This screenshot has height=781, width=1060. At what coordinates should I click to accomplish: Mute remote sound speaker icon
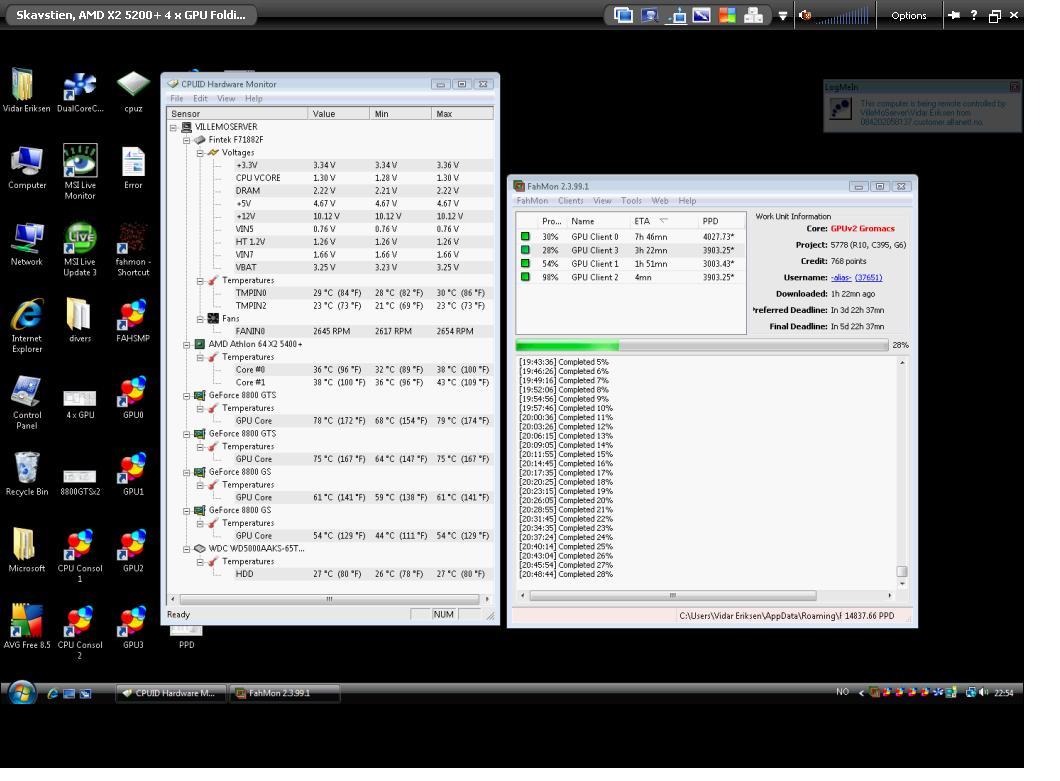[x=804, y=15]
